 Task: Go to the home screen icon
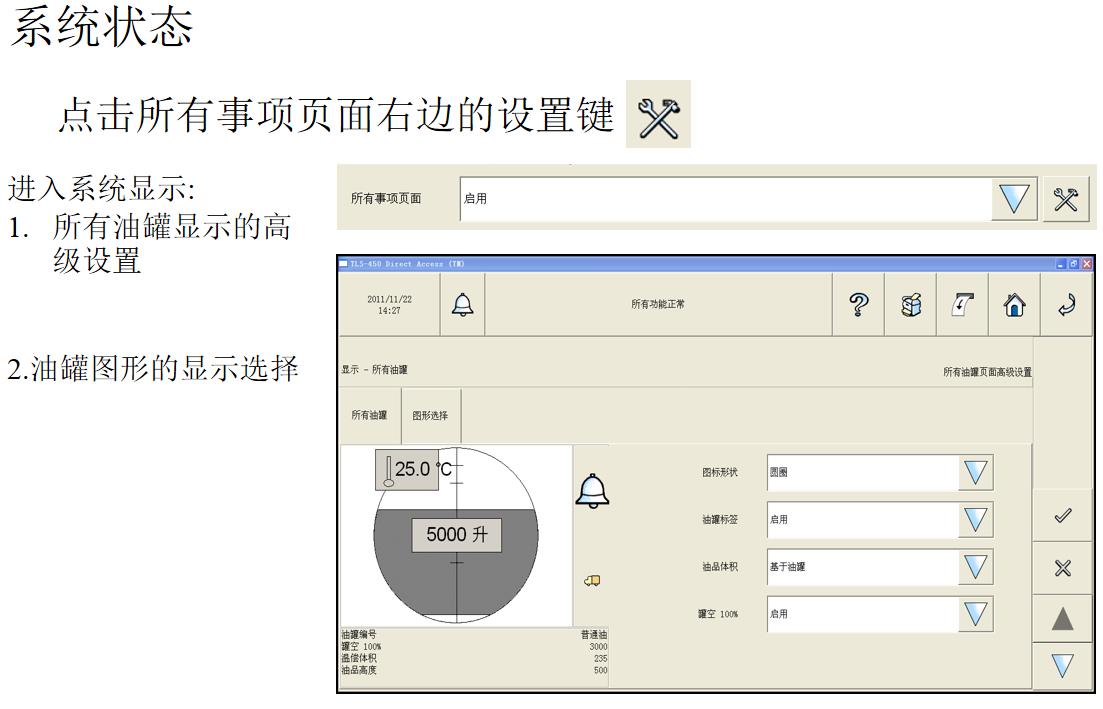(x=1013, y=305)
